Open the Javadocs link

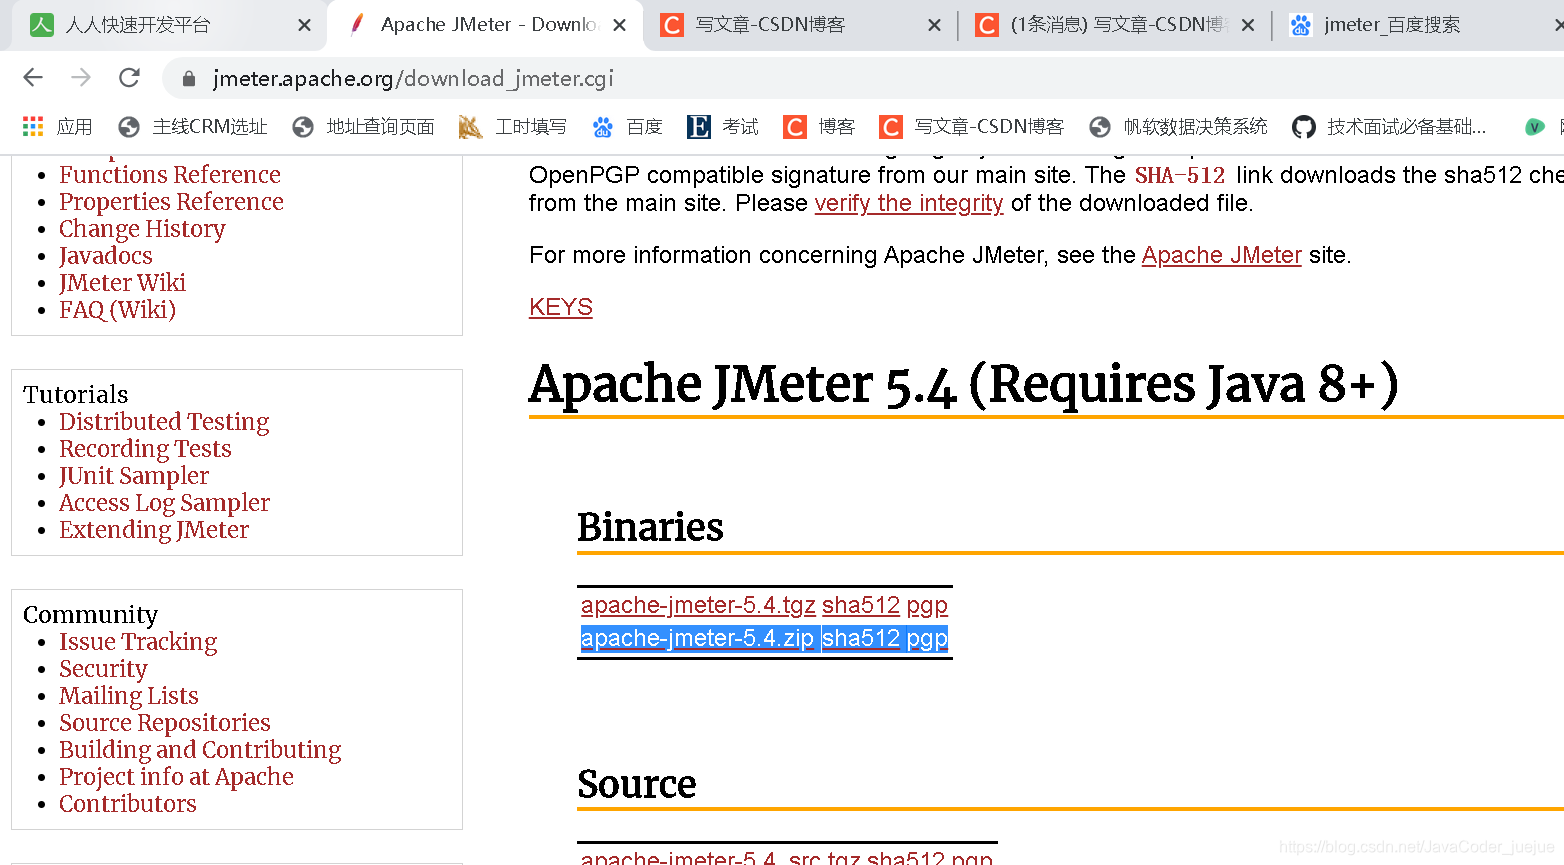[x=106, y=256]
